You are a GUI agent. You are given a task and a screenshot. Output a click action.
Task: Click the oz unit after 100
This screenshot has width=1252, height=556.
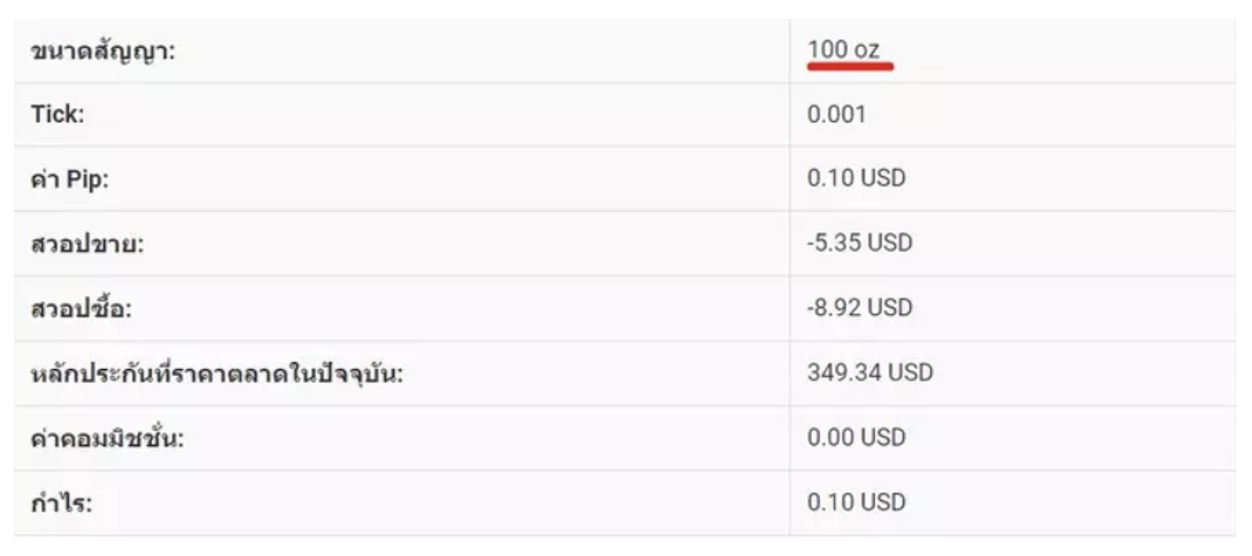click(867, 49)
